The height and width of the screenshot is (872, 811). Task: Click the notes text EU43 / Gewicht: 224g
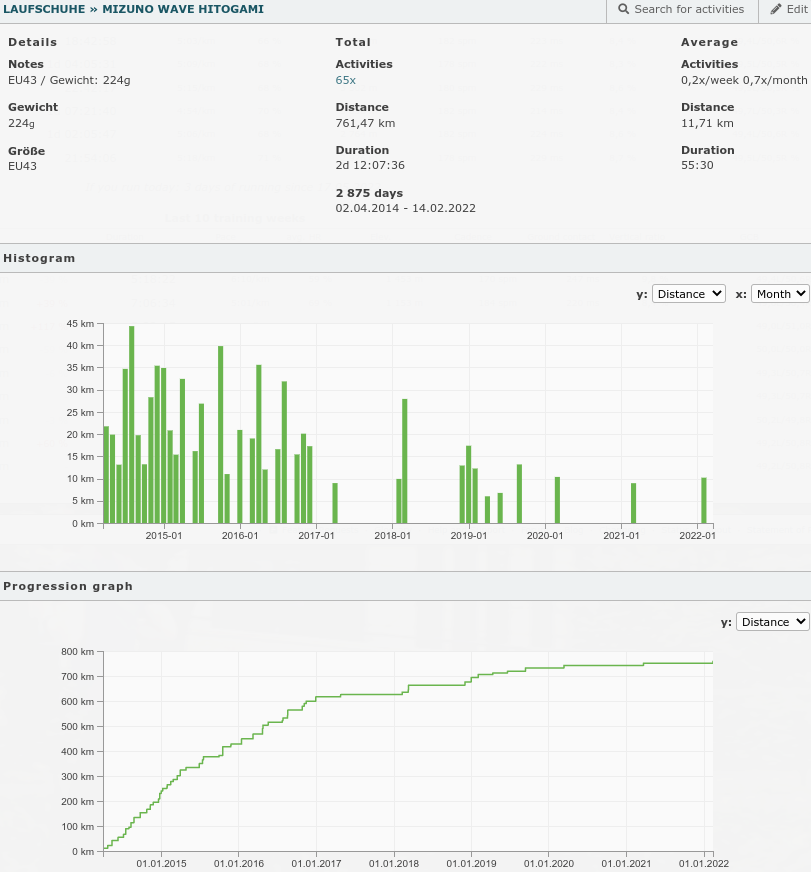[69, 80]
